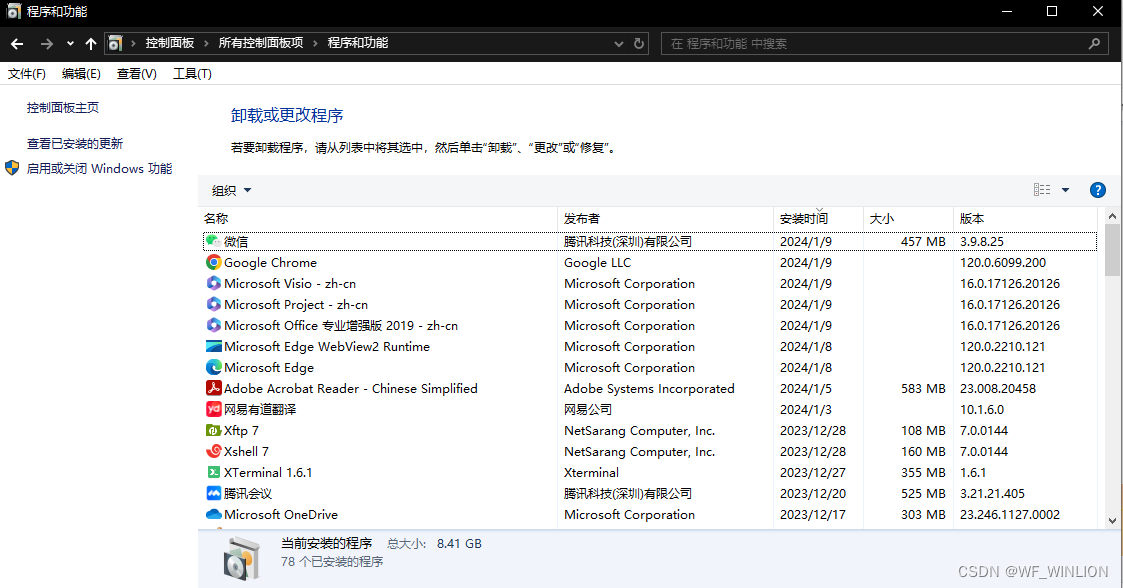This screenshot has height=588, width=1123.
Task: Click the Xftp 7 icon
Action: (x=213, y=430)
